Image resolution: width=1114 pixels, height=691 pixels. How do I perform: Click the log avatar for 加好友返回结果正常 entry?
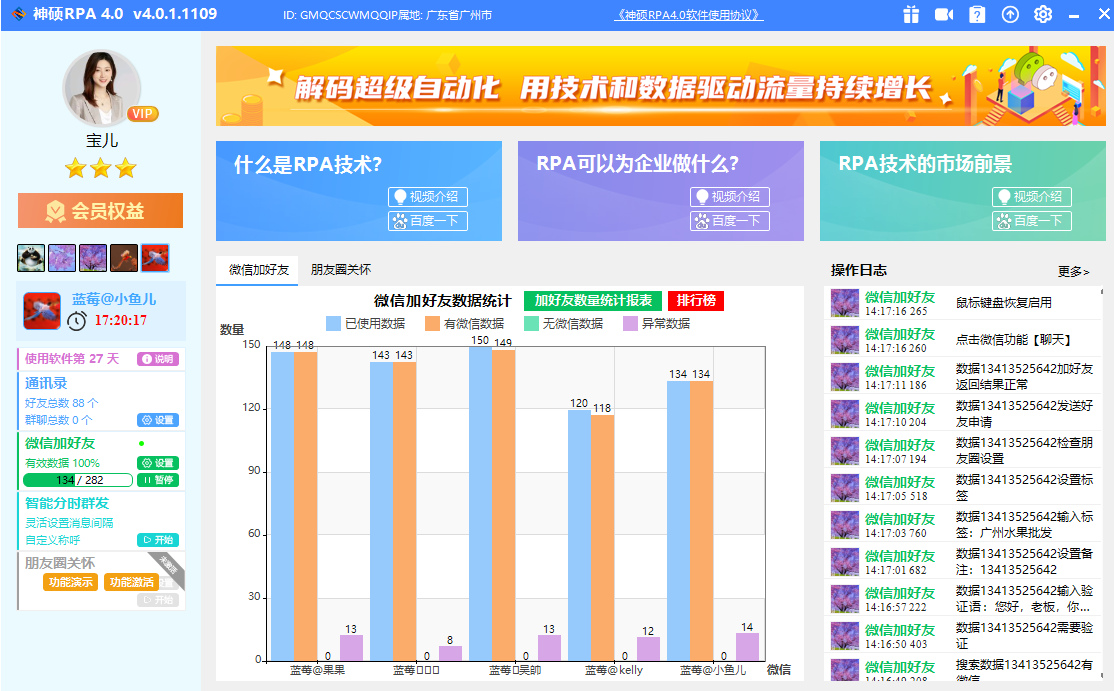tap(845, 377)
